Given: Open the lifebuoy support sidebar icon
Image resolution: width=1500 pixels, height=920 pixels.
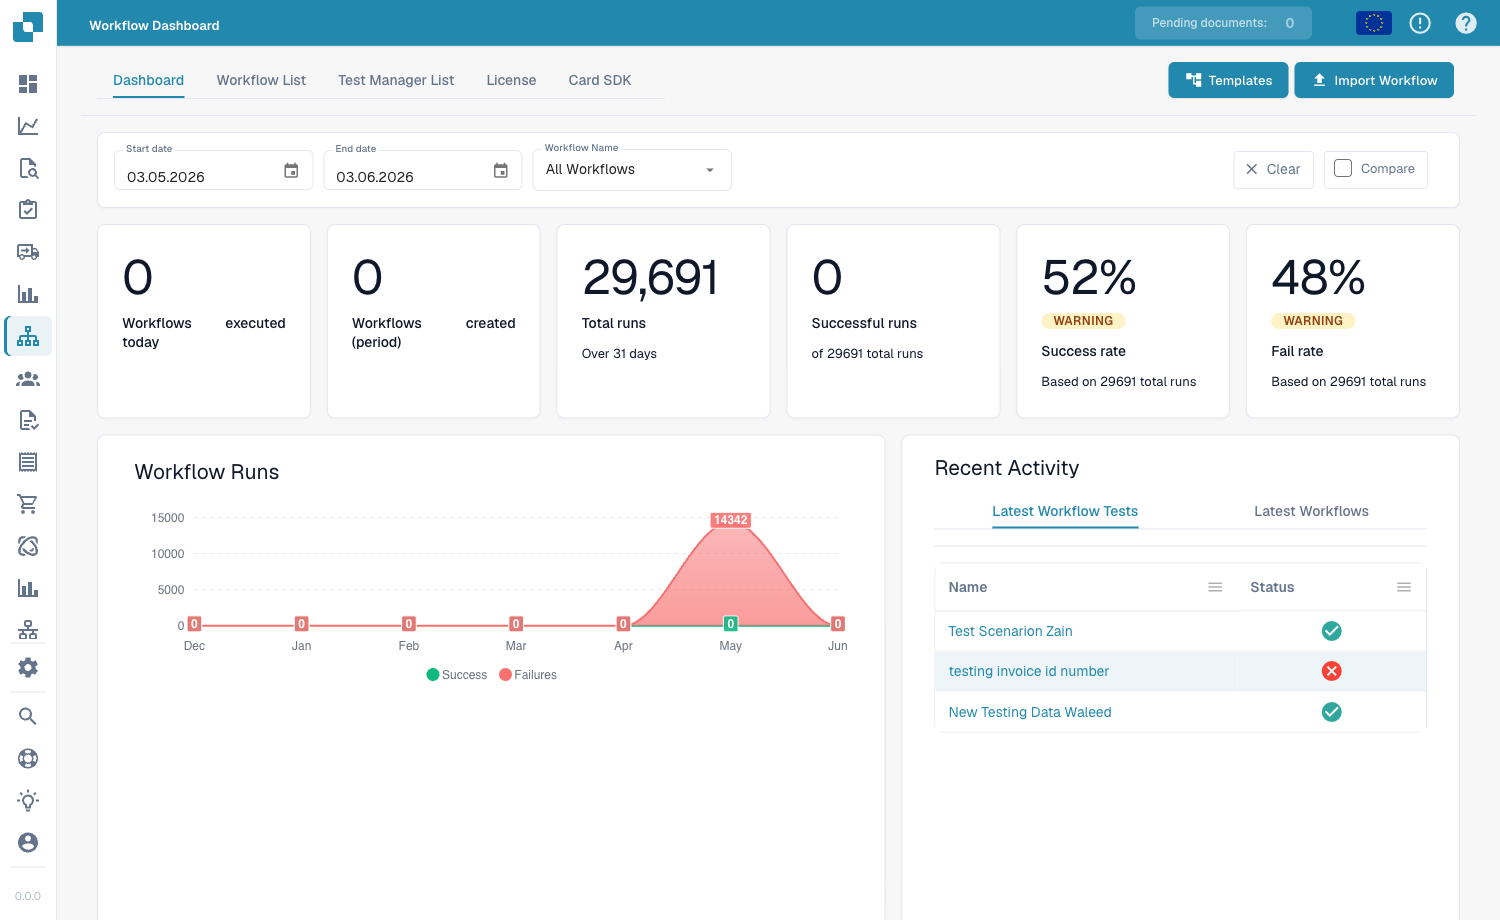Looking at the screenshot, I should (x=28, y=758).
